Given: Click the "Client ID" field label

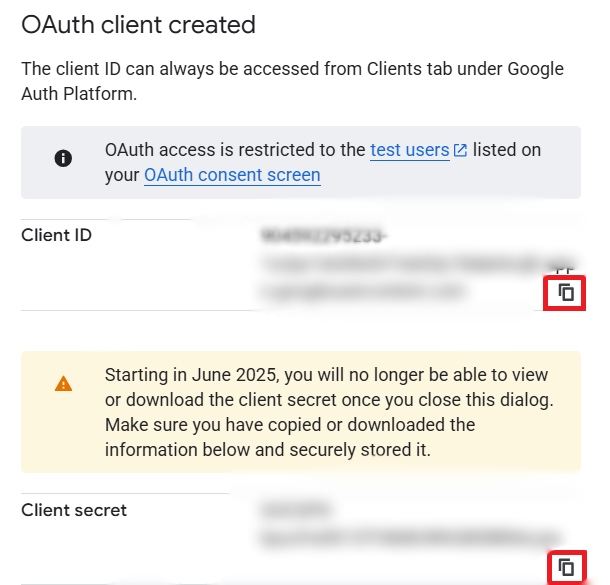Looking at the screenshot, I should (x=57, y=235).
